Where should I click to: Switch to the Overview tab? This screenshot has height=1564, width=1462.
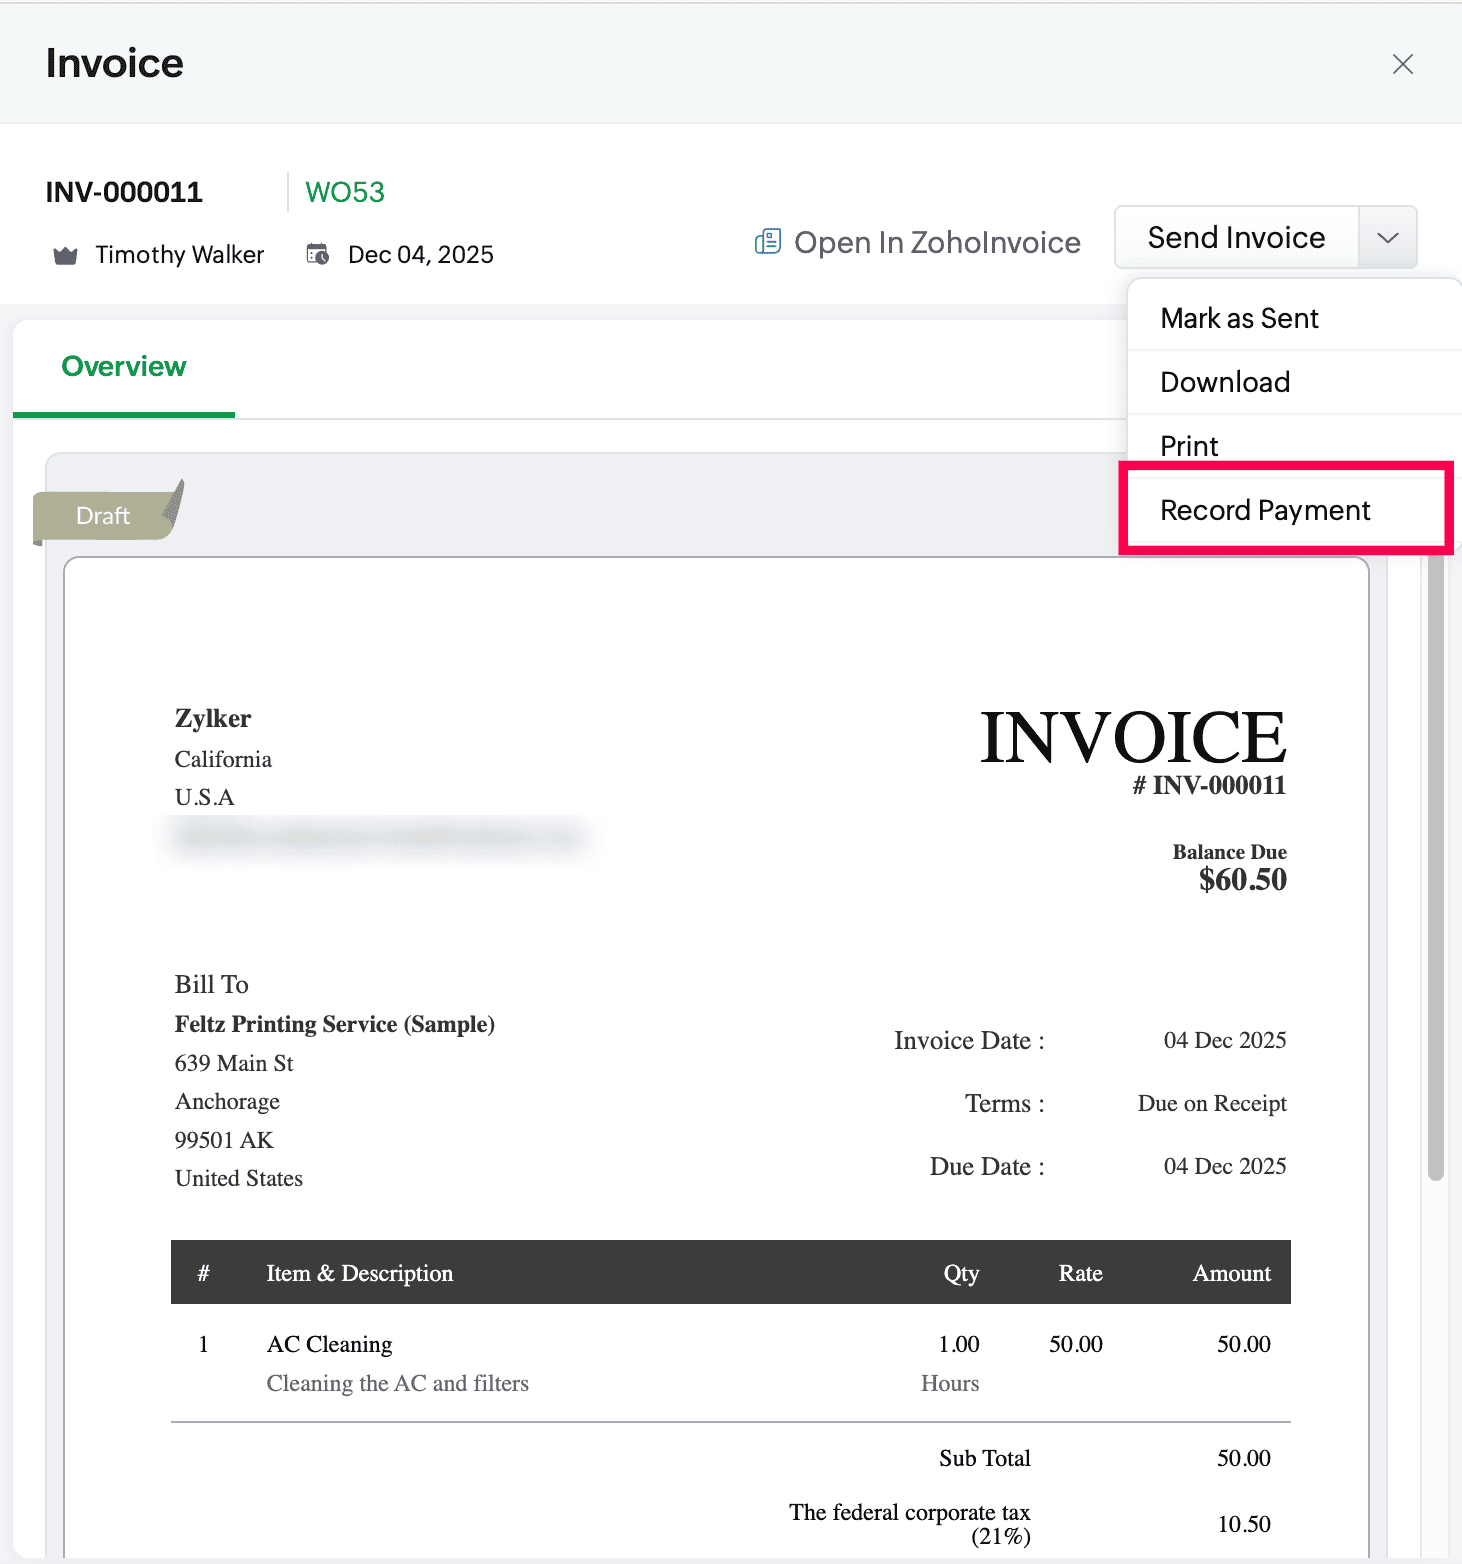[x=124, y=367]
